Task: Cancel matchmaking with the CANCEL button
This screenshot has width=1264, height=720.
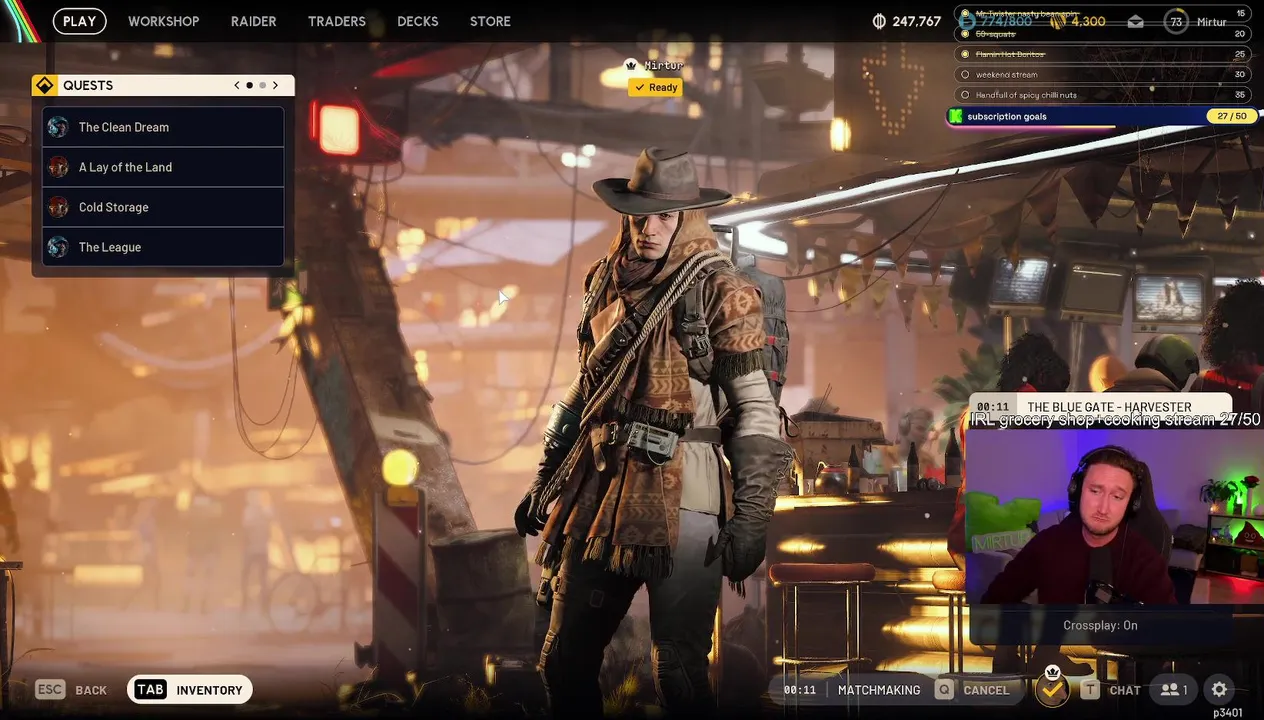Action: pyautogui.click(x=986, y=690)
